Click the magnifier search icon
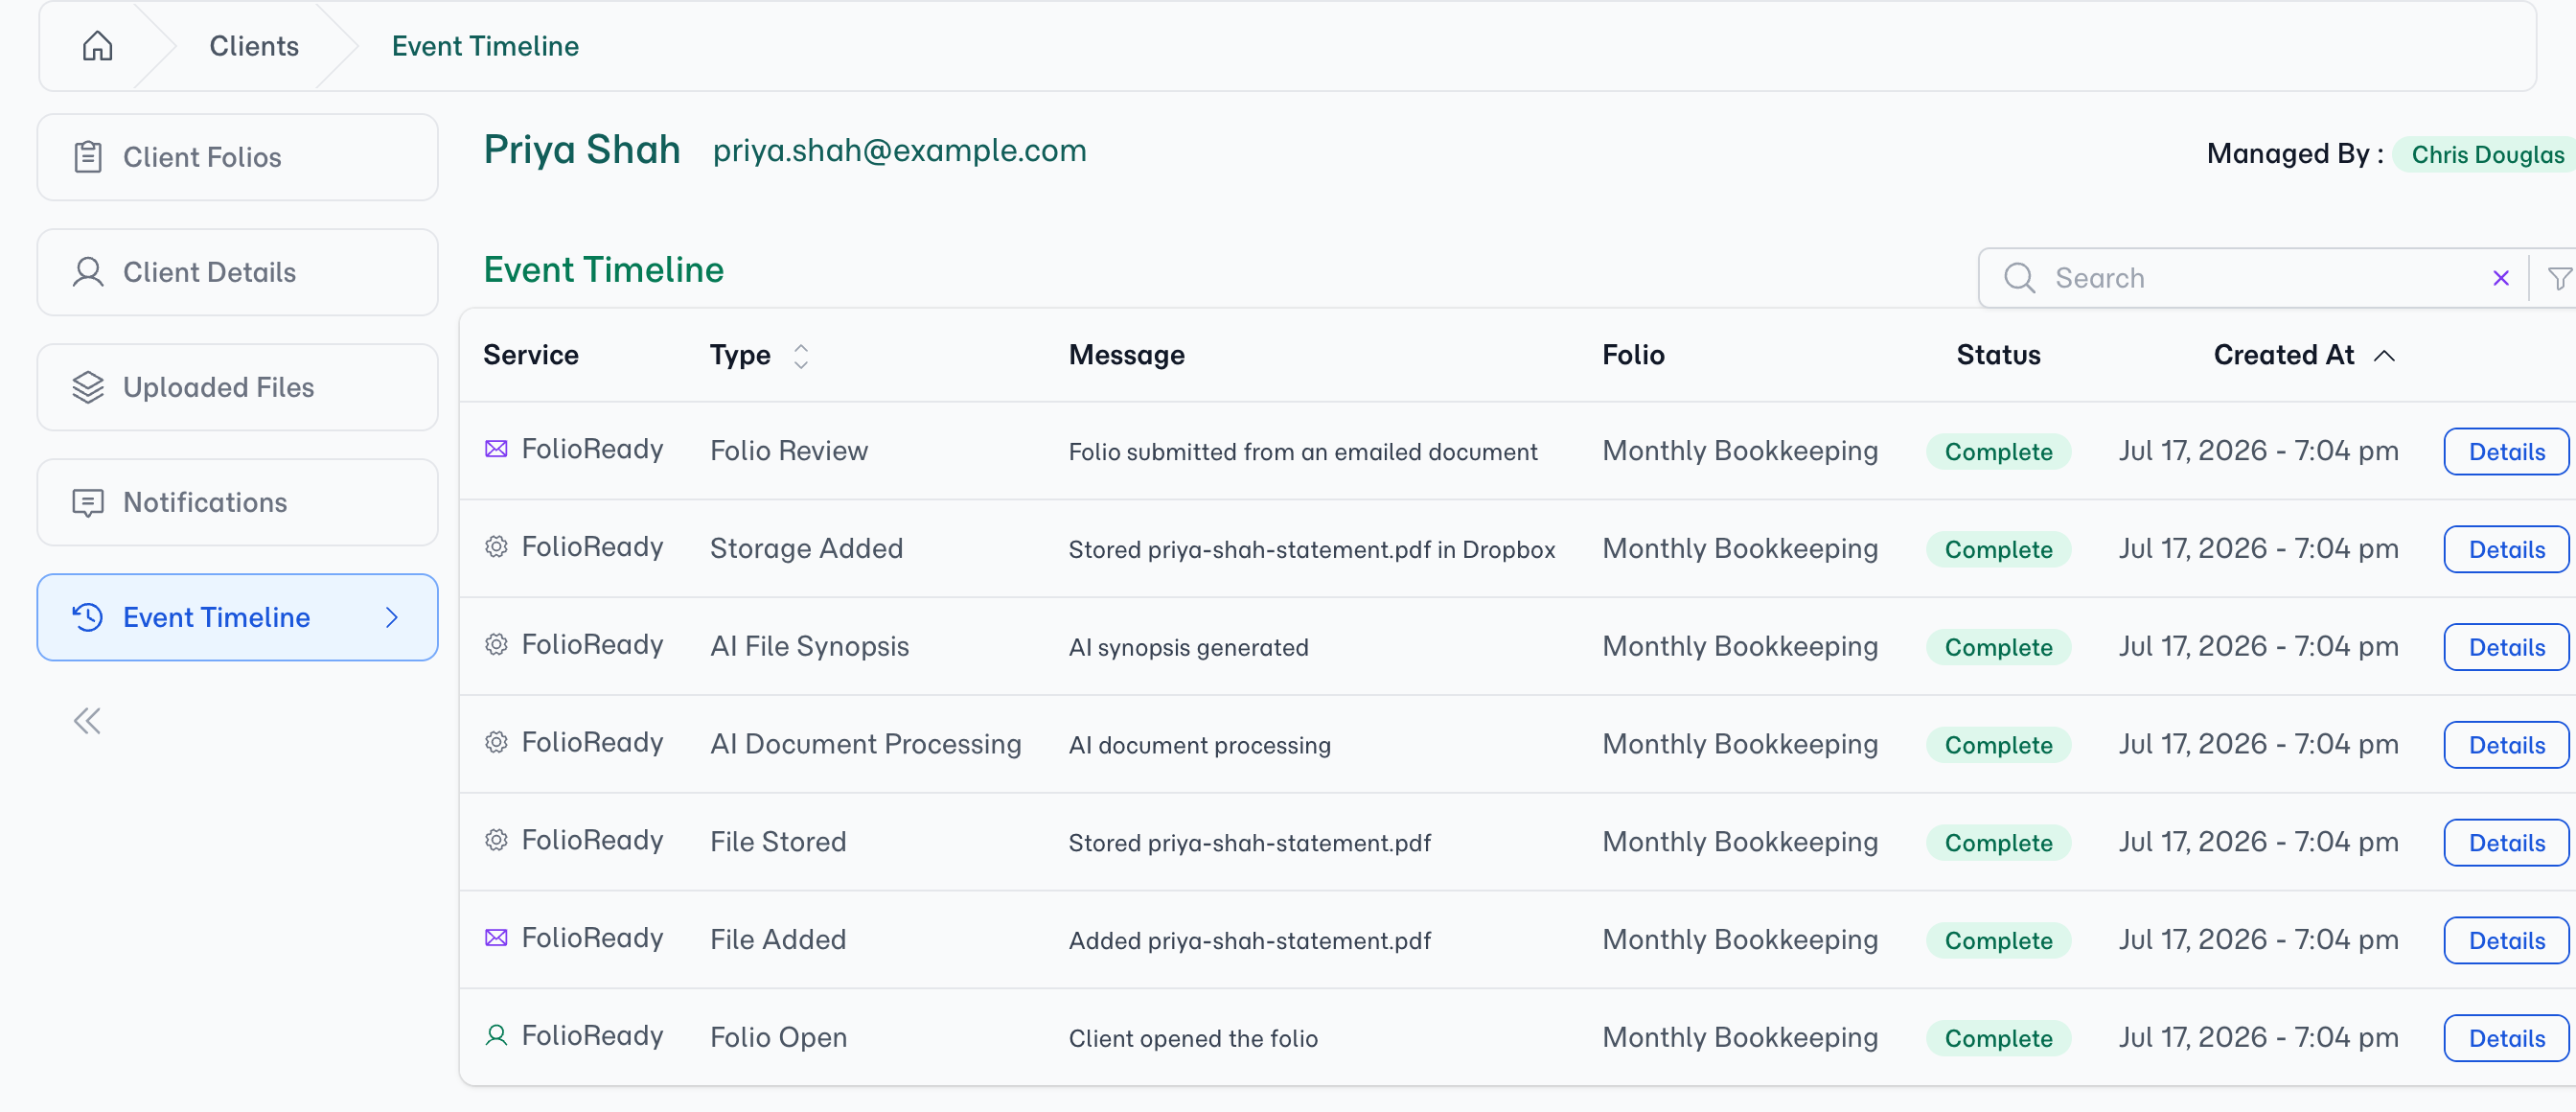This screenshot has width=2576, height=1112. click(2019, 278)
